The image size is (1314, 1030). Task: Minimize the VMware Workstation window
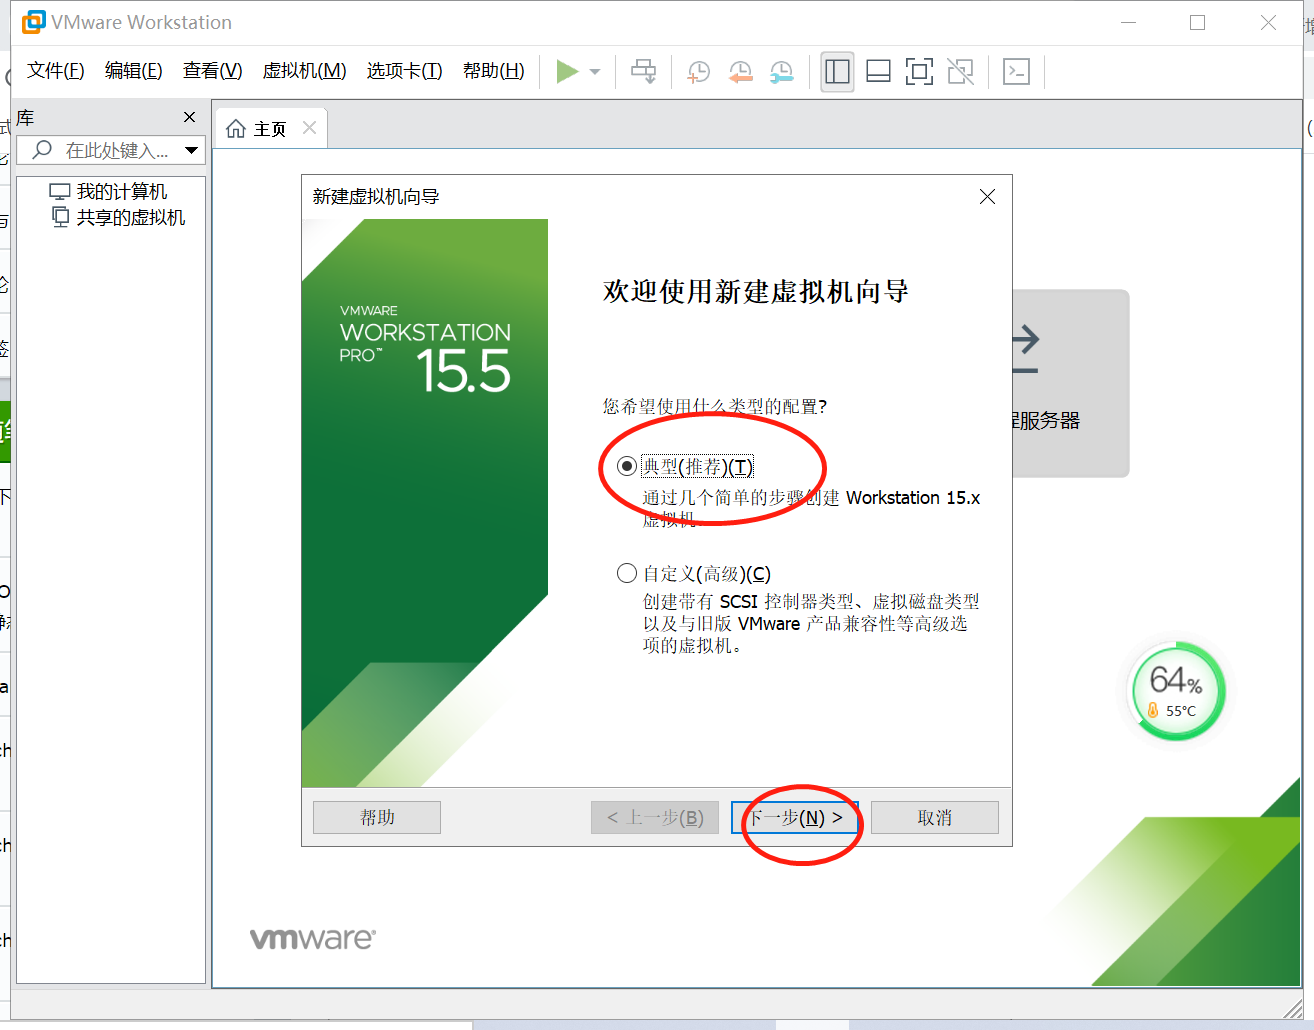click(1129, 22)
